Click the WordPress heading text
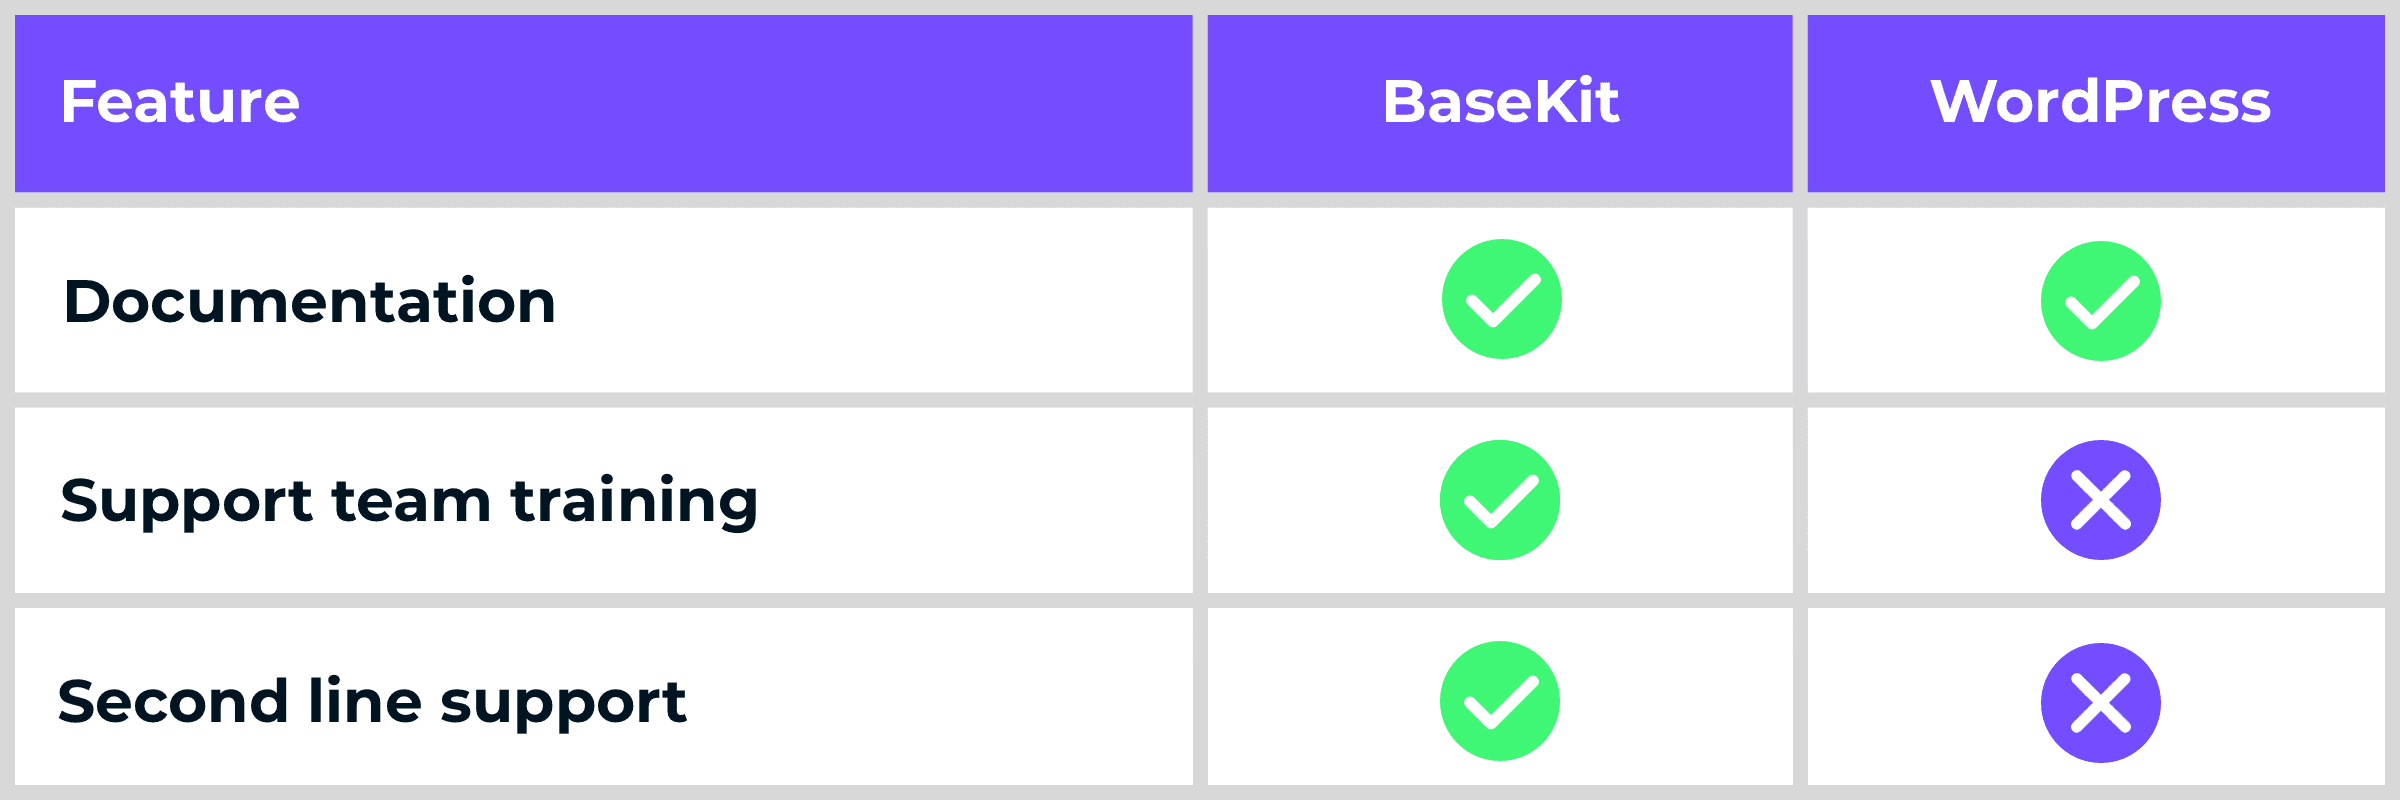 2100,102
